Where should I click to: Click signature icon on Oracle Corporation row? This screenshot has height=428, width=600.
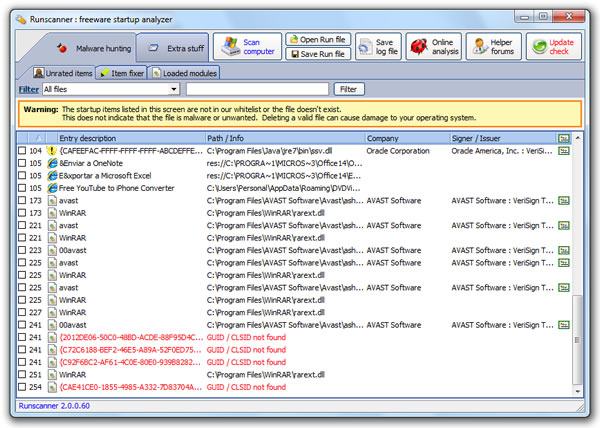pos(563,151)
